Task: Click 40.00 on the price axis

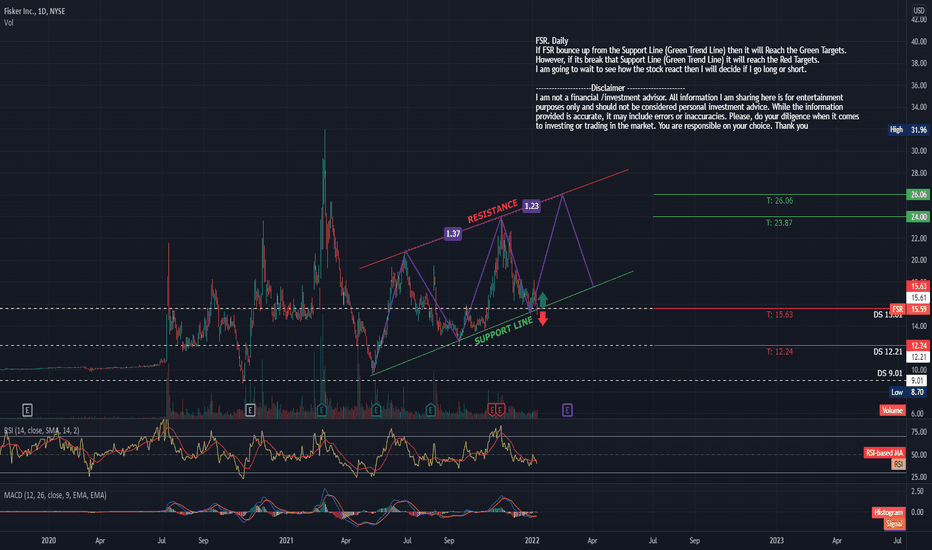Action: (x=918, y=42)
